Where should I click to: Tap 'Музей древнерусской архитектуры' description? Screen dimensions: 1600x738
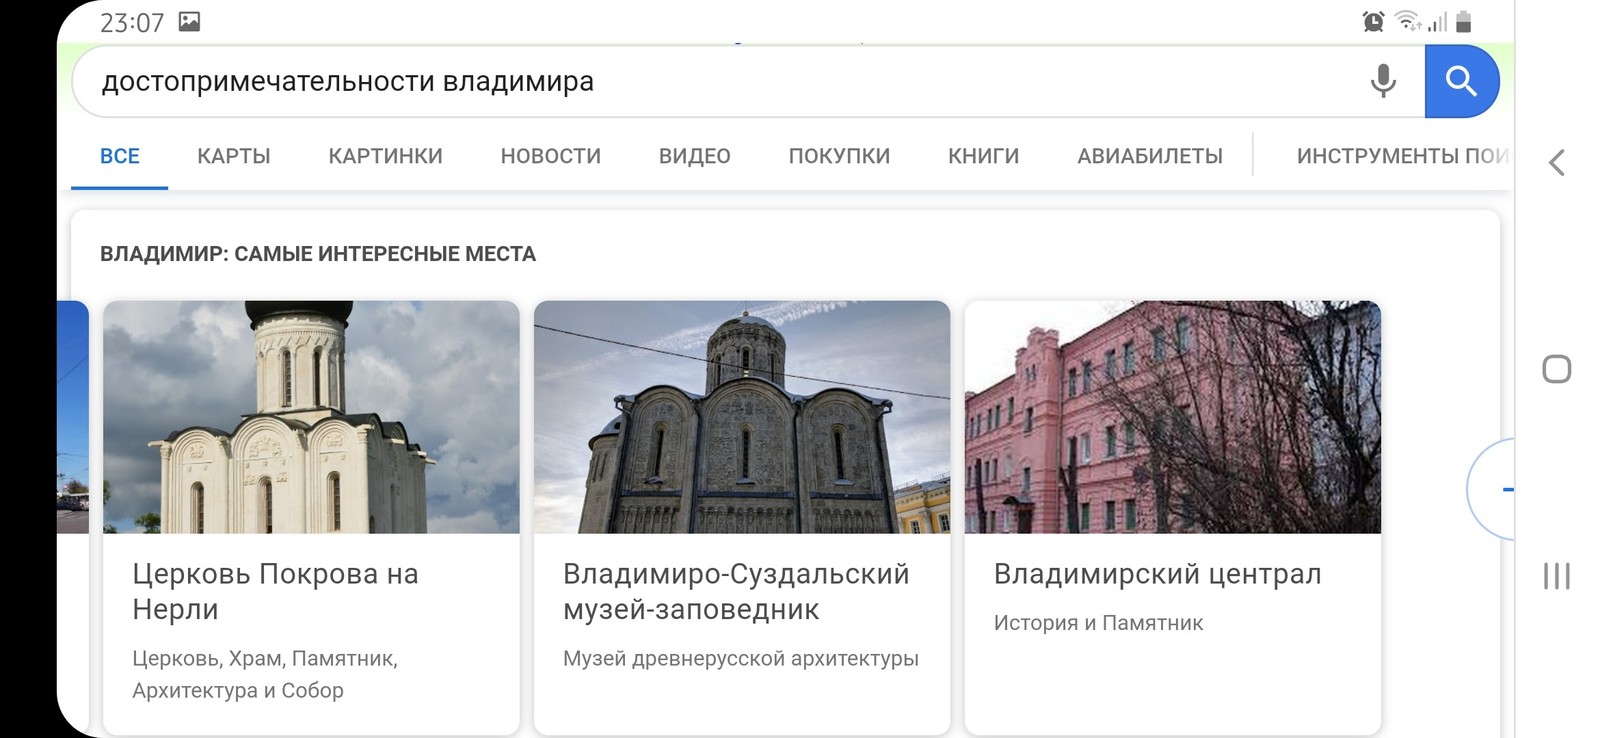point(741,658)
